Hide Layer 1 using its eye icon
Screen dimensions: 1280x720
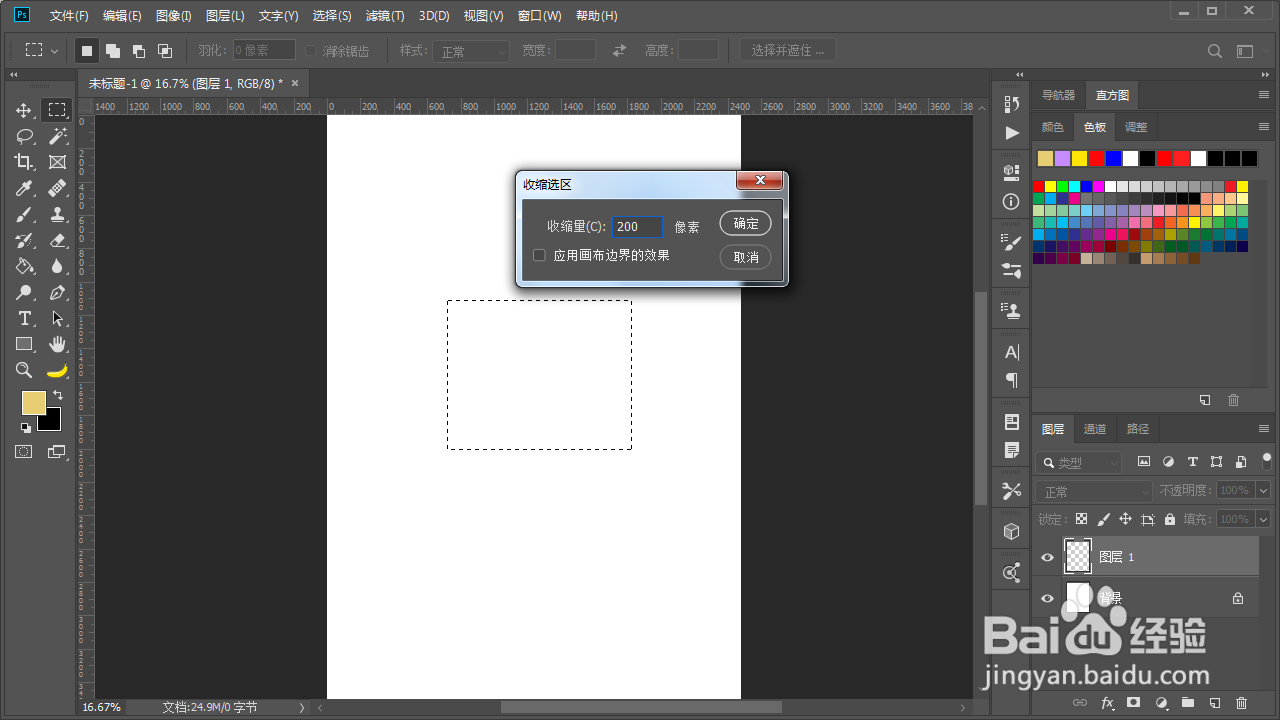tap(1047, 557)
